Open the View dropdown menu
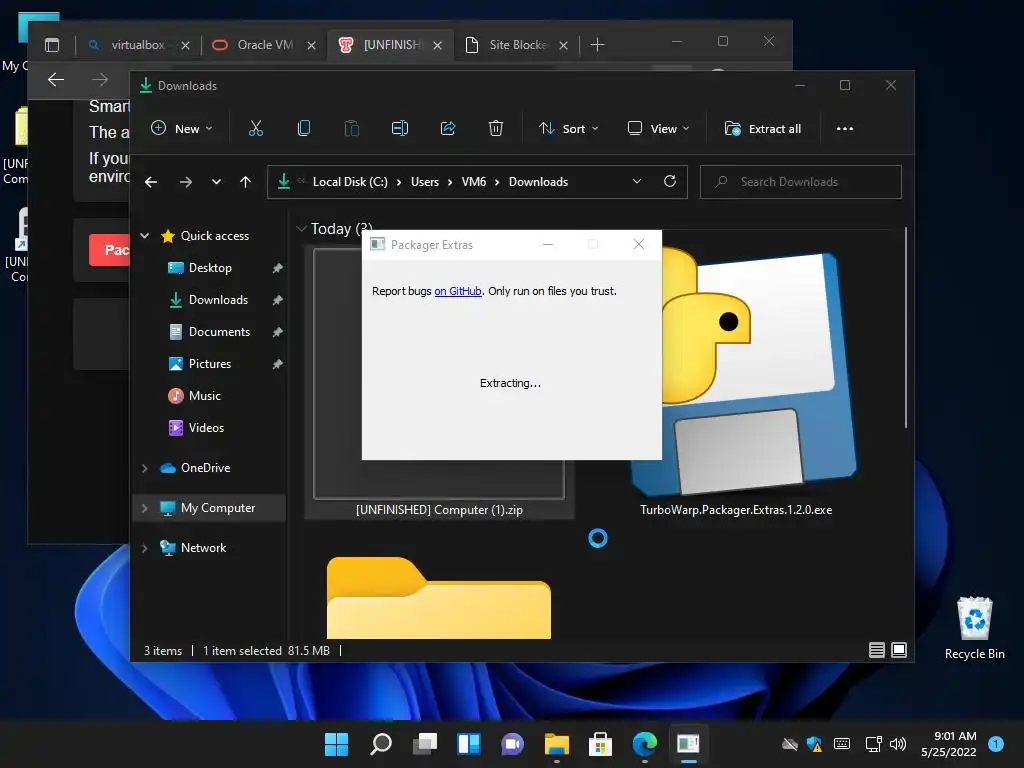 tap(658, 129)
